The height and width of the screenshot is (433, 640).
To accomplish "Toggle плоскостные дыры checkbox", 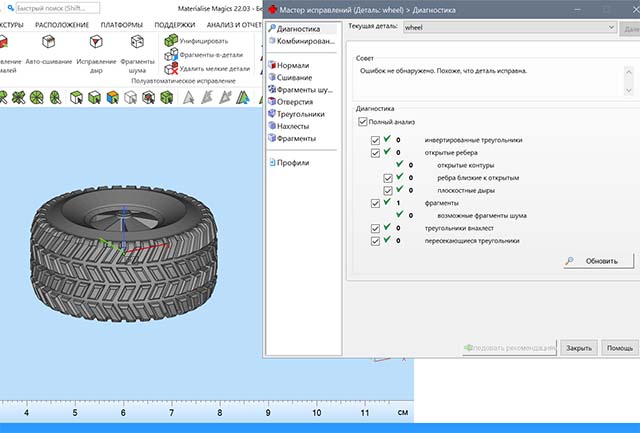I will (389, 190).
